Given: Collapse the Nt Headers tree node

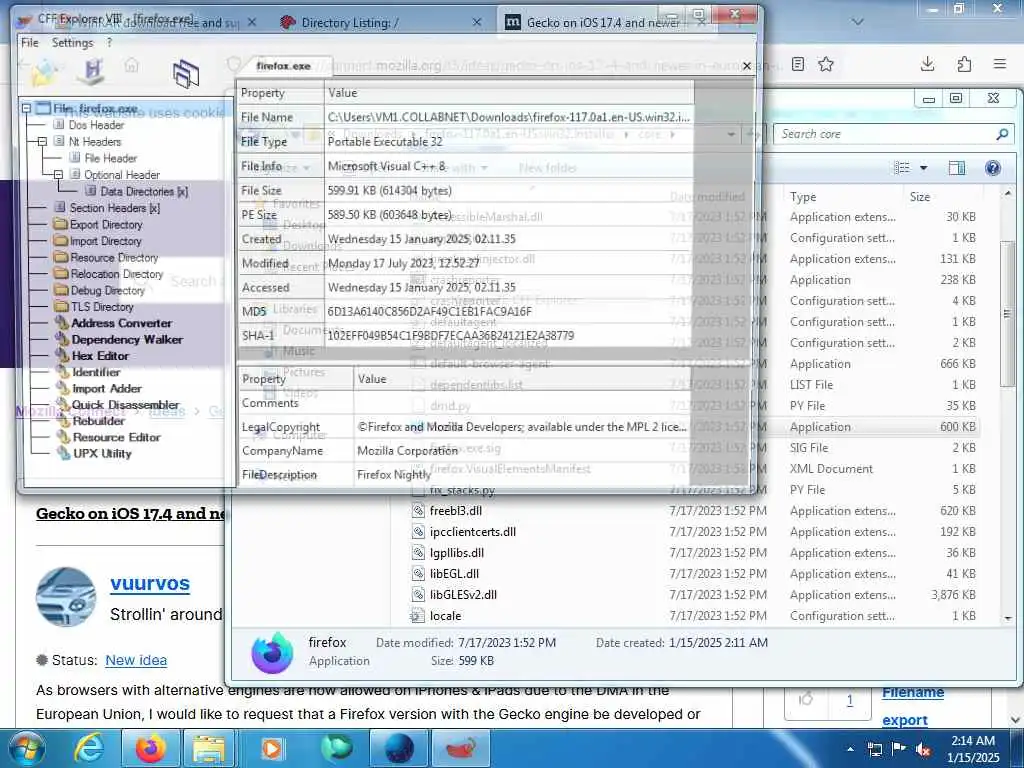Looking at the screenshot, I should click(42, 142).
